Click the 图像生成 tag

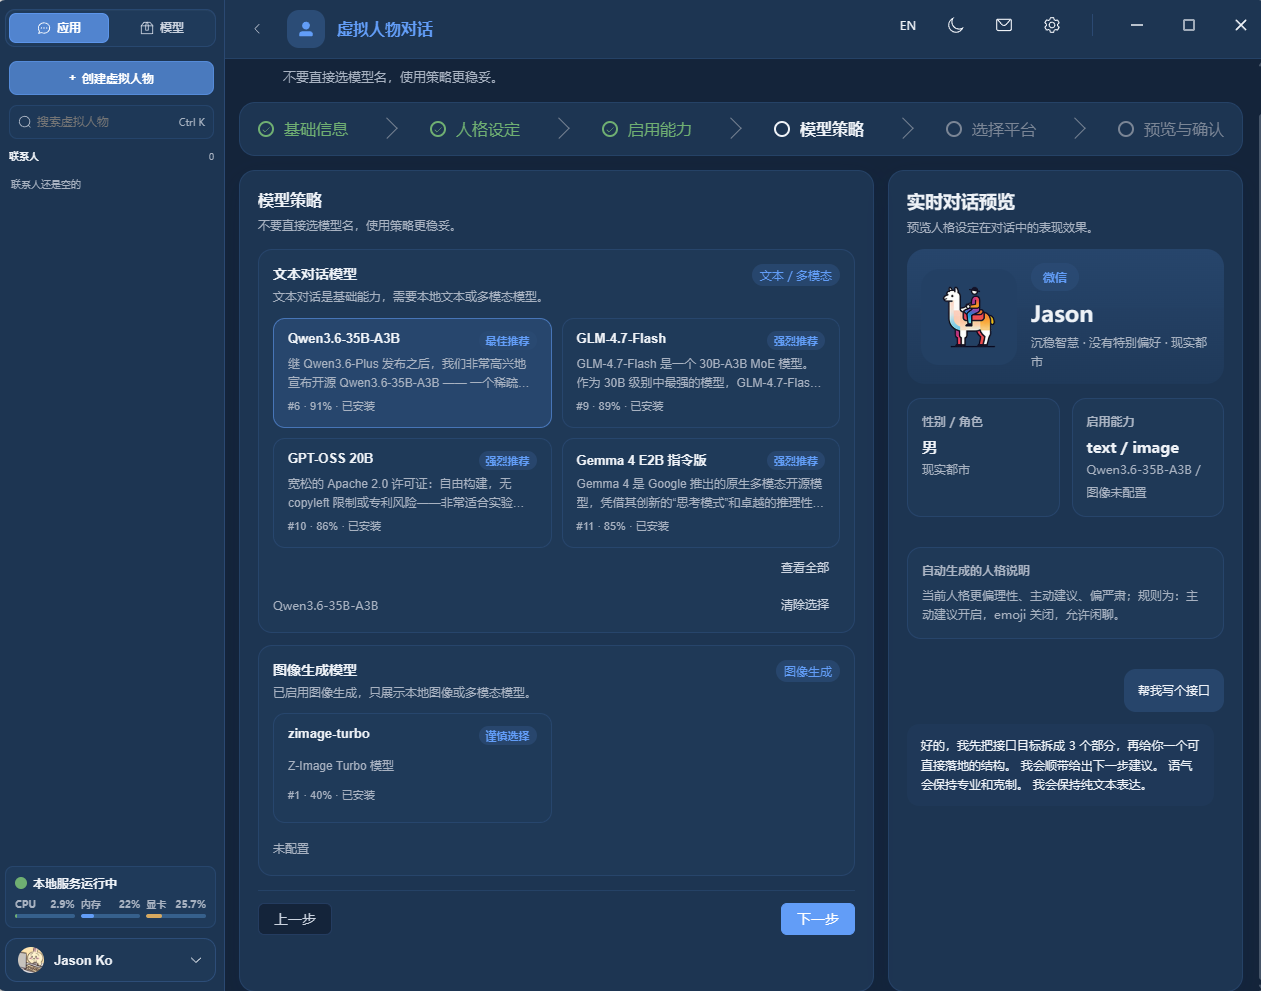(808, 672)
